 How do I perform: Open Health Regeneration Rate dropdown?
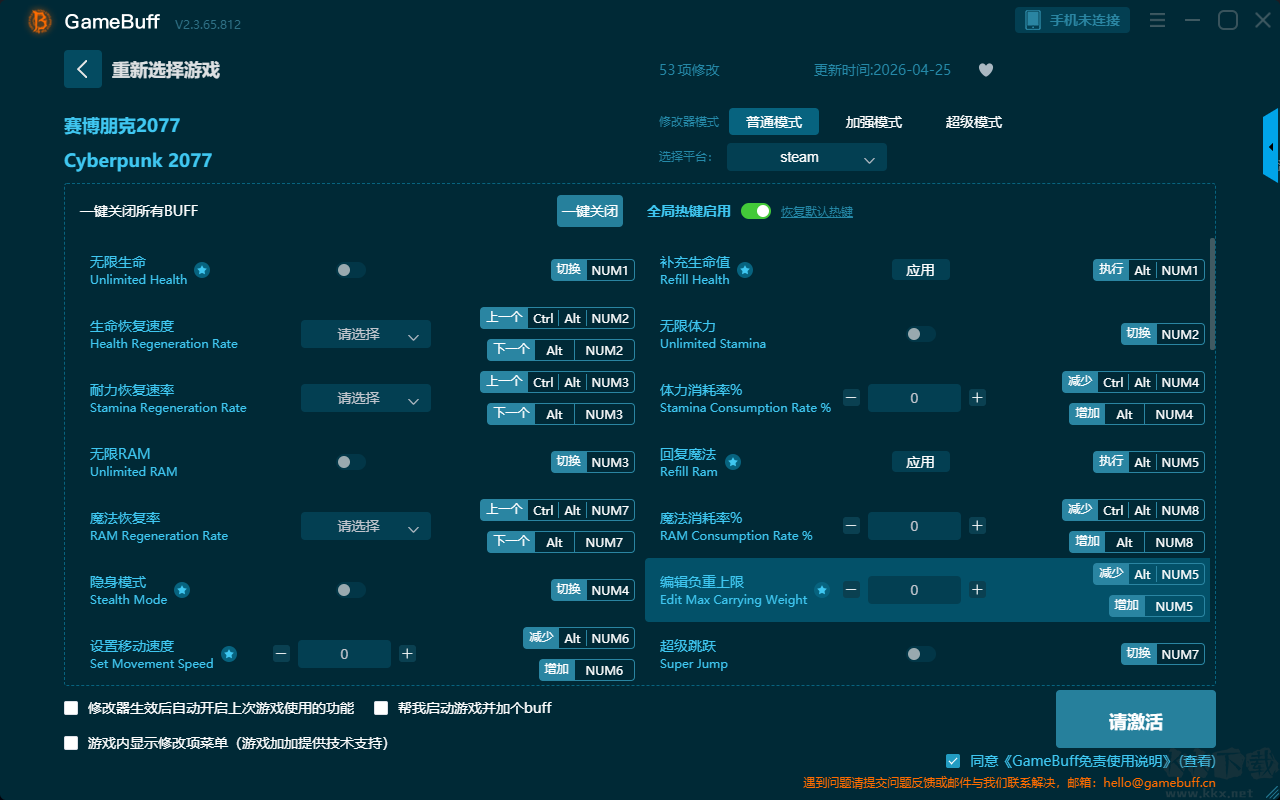366,334
